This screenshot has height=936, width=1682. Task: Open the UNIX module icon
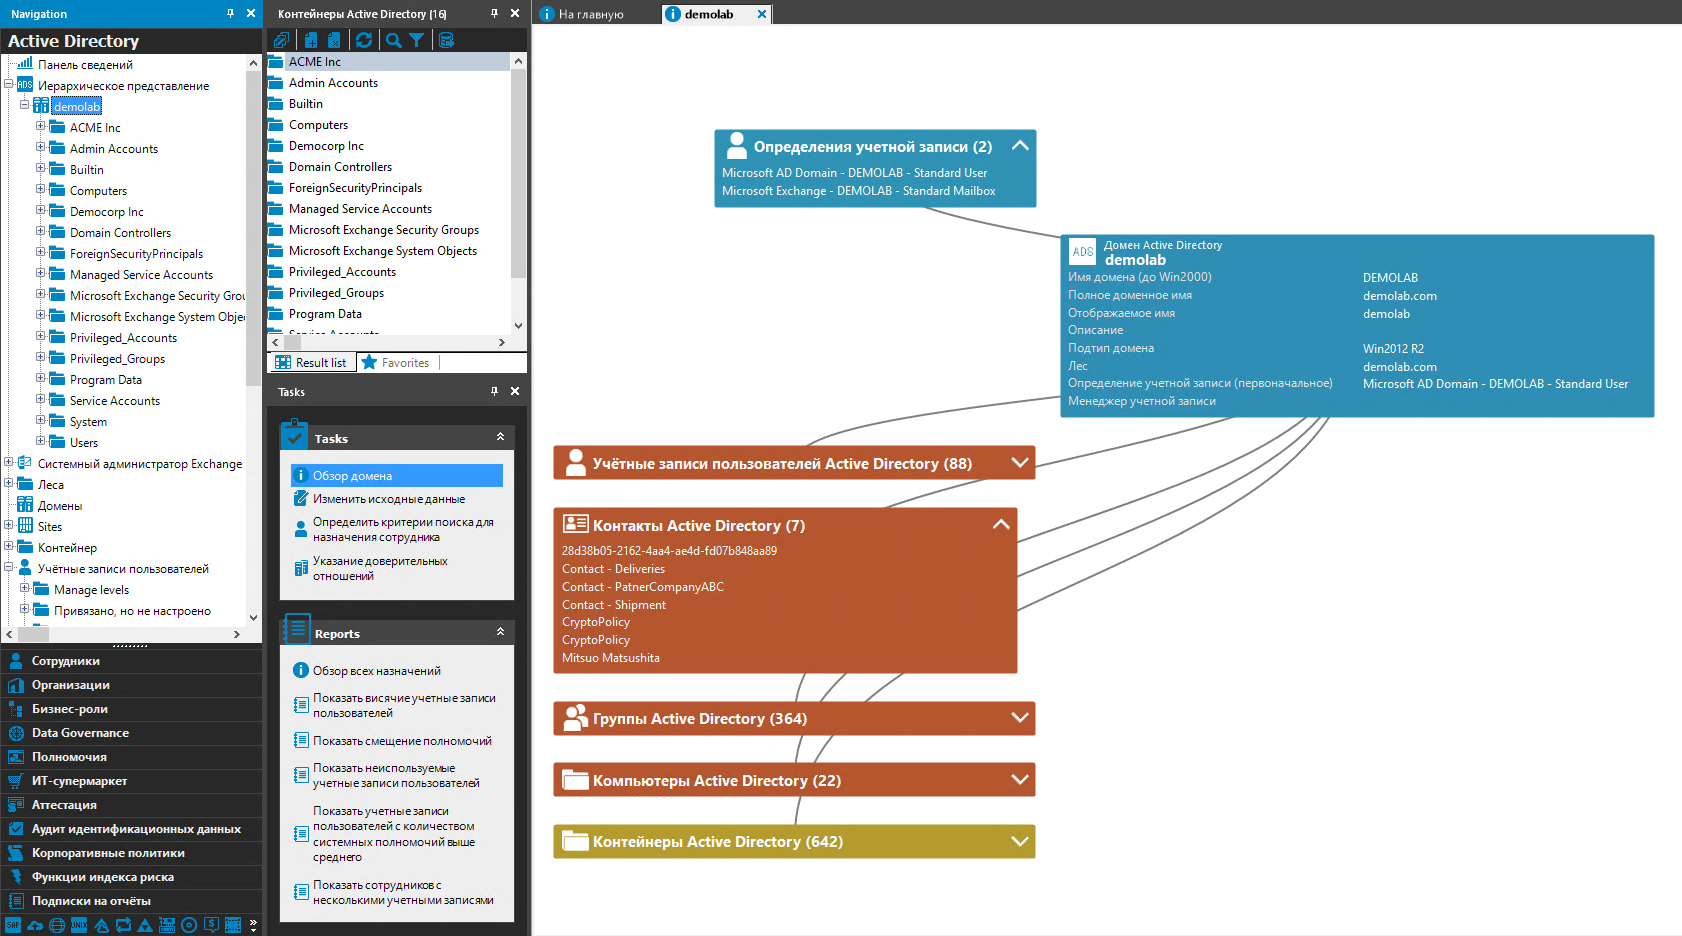(x=79, y=925)
